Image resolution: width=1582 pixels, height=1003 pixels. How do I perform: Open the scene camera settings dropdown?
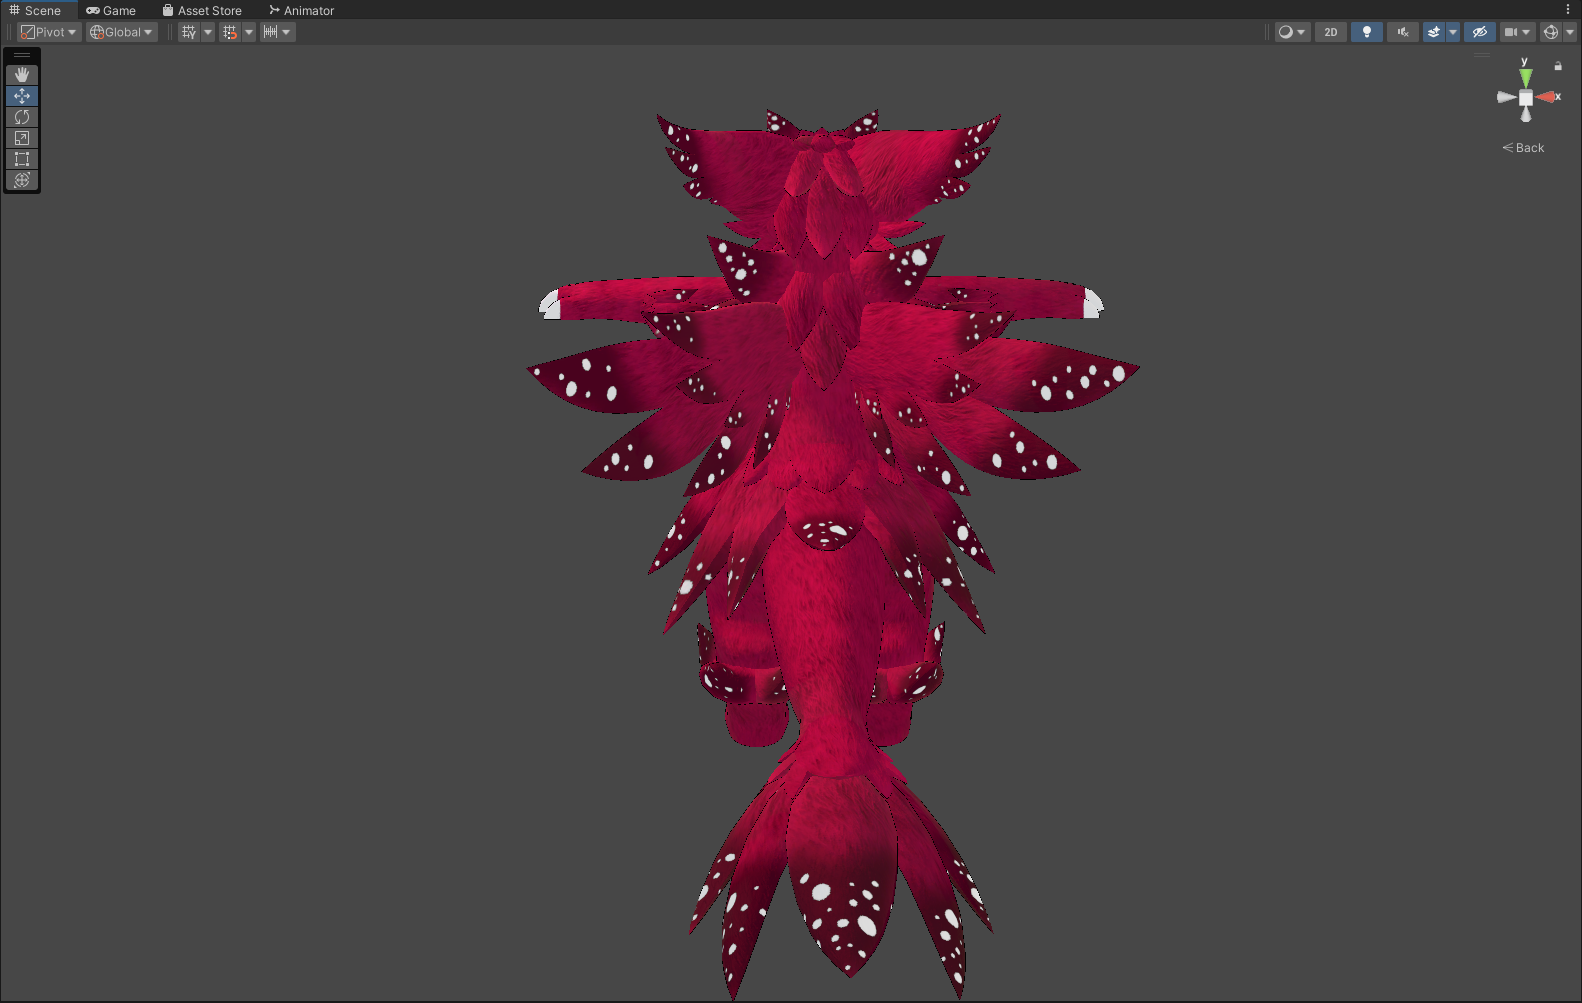click(1517, 32)
